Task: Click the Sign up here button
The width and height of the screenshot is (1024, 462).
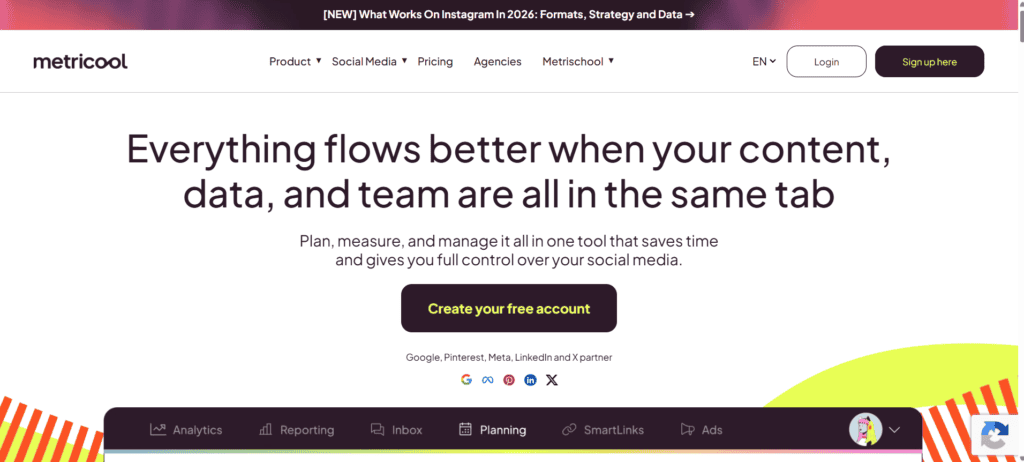Action: tap(929, 61)
